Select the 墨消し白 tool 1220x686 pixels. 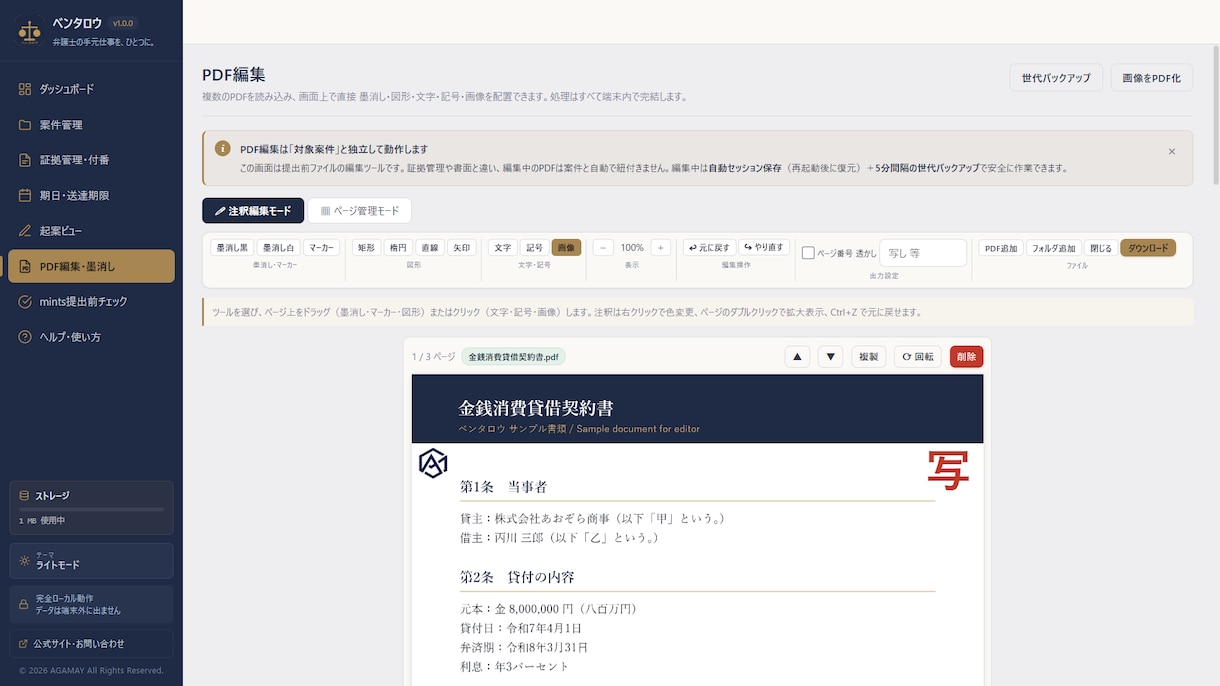(x=279, y=247)
